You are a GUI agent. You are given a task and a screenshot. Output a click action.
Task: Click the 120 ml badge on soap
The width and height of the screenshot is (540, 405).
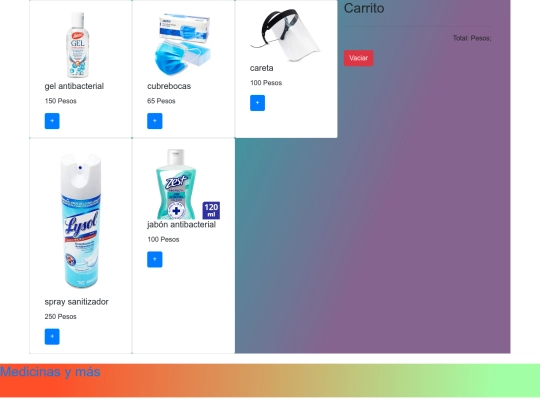[211, 210]
